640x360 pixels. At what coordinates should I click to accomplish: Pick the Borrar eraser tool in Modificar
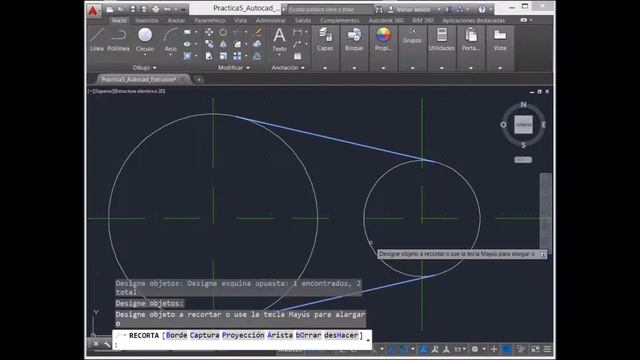[x=257, y=32]
